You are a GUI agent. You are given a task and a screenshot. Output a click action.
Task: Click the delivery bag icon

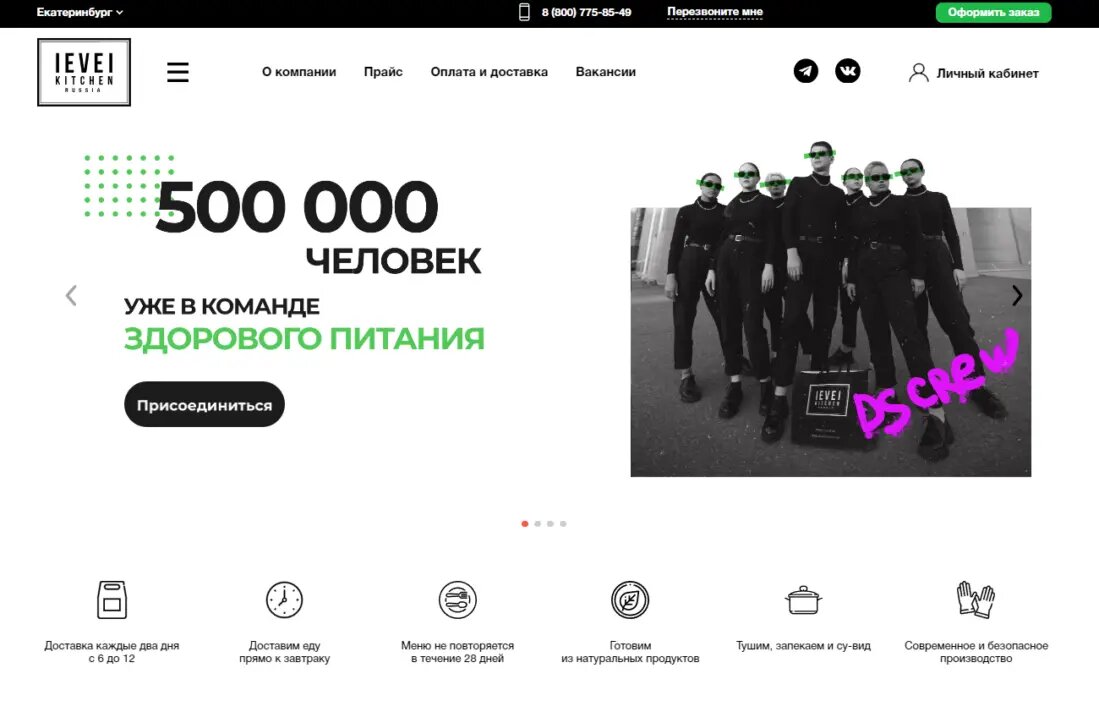[111, 600]
